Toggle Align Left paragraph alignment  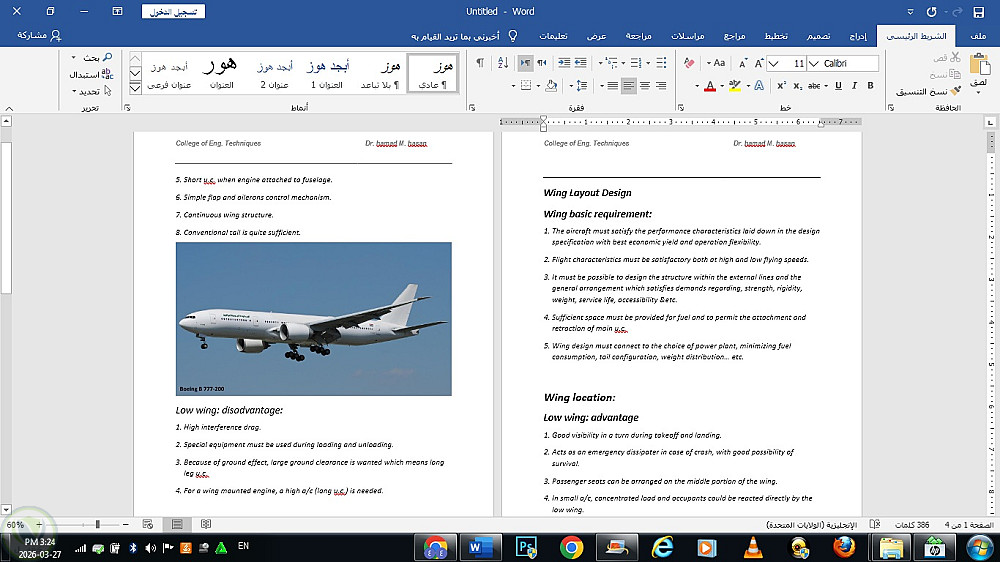629,85
